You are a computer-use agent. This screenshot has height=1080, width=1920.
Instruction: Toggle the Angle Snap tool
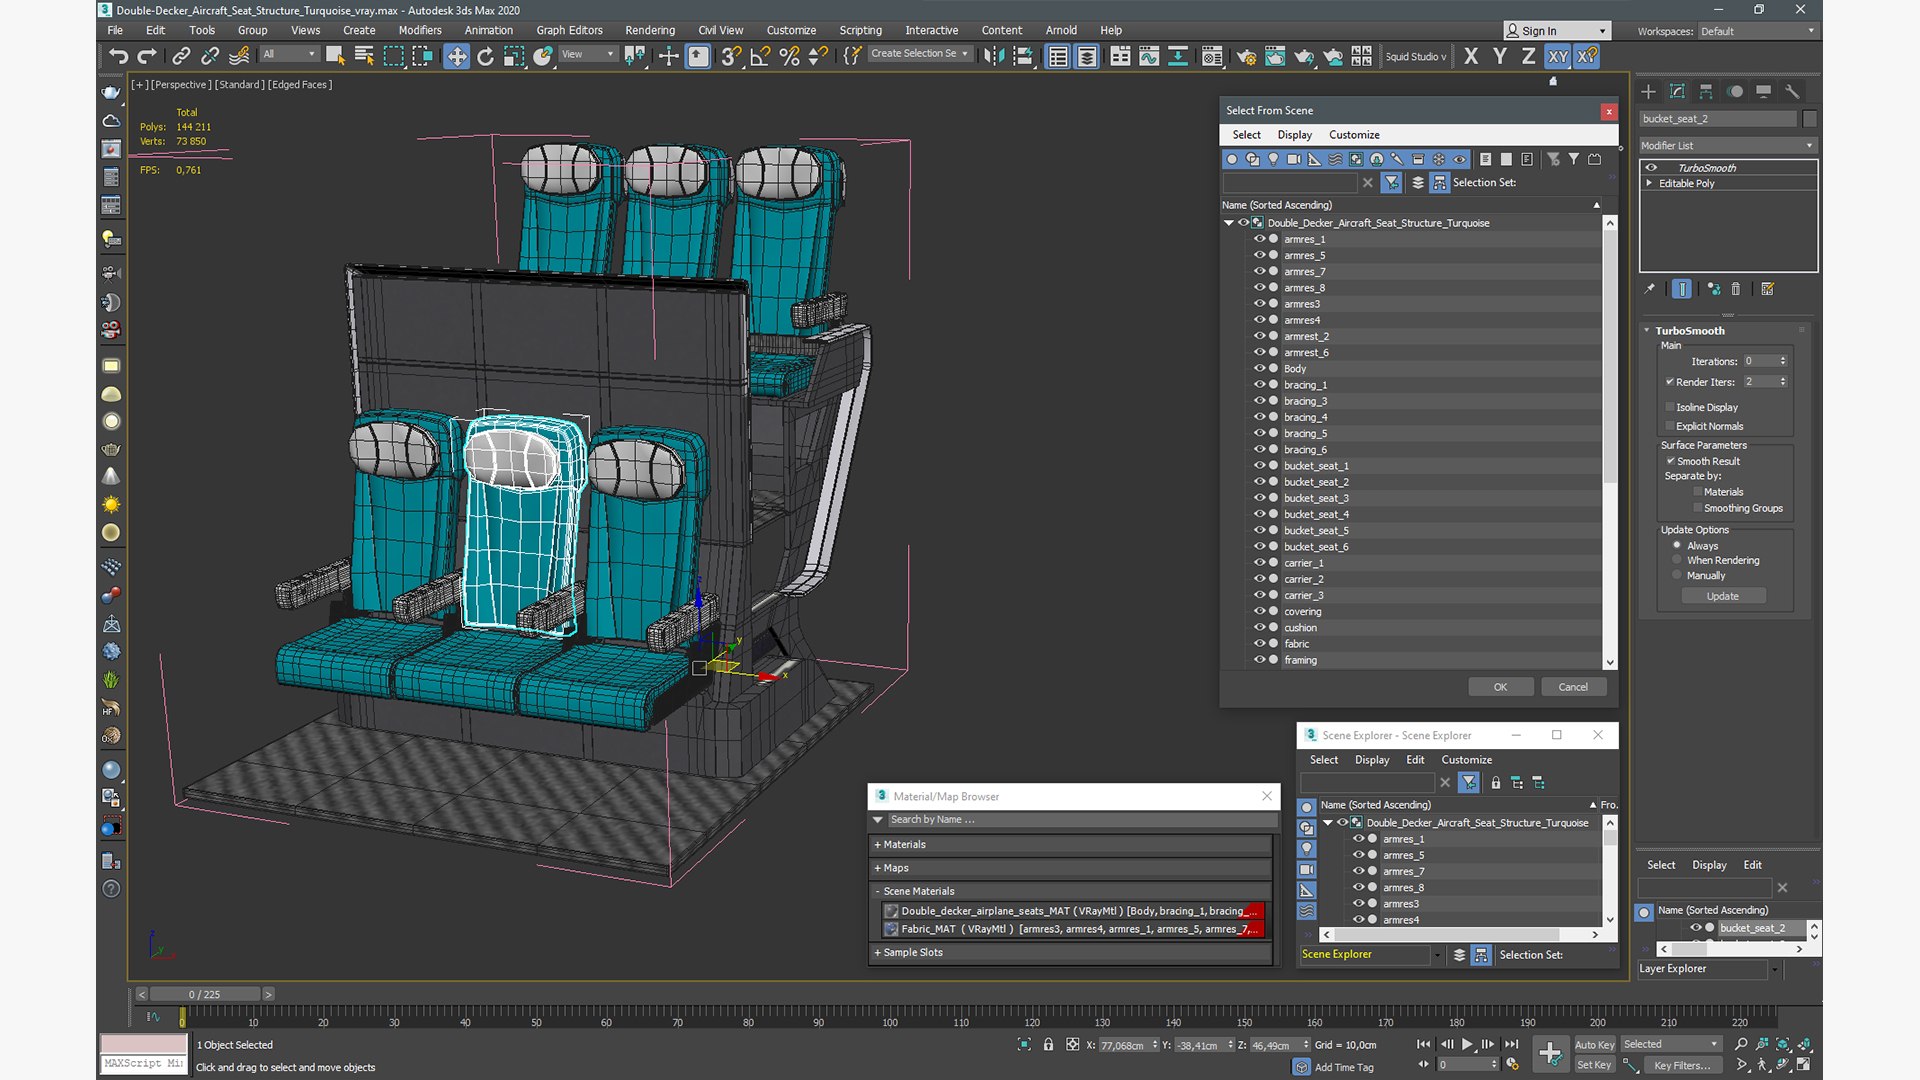pyautogui.click(x=760, y=56)
